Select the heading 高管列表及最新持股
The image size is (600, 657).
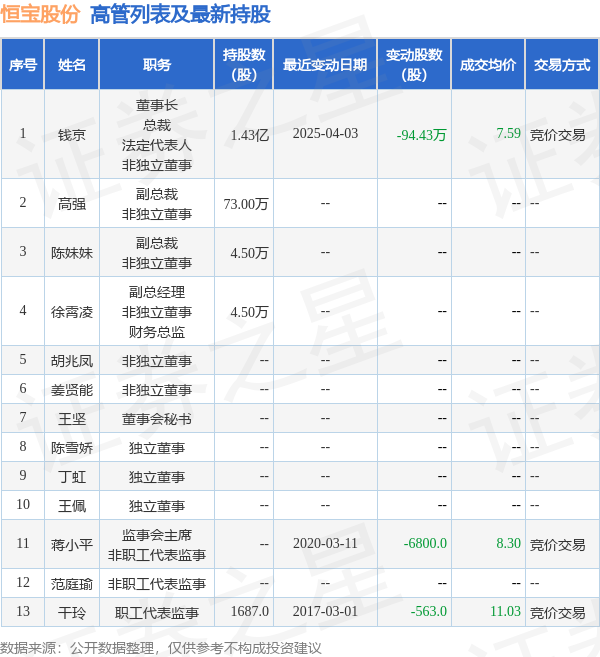tap(180, 14)
